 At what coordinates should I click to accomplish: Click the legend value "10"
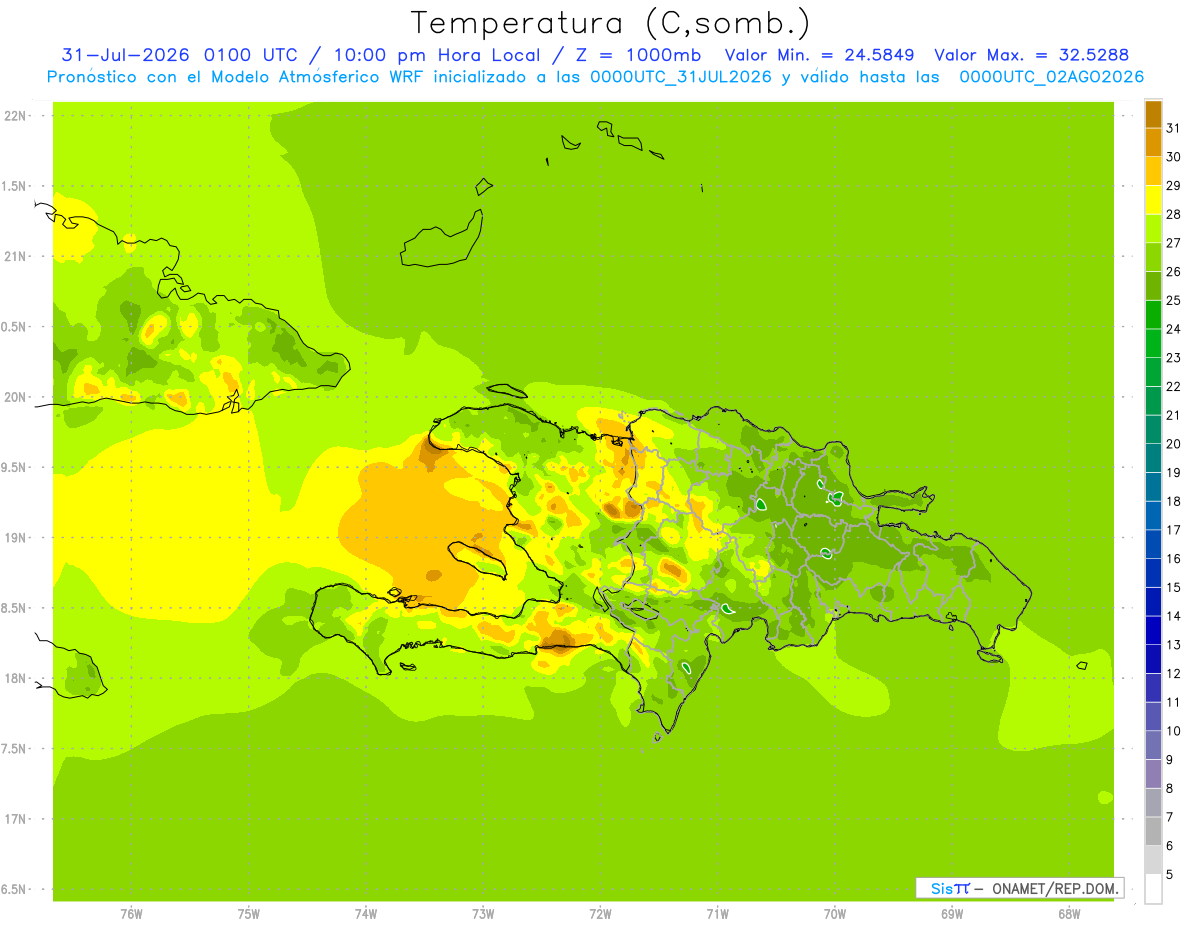(x=1174, y=731)
